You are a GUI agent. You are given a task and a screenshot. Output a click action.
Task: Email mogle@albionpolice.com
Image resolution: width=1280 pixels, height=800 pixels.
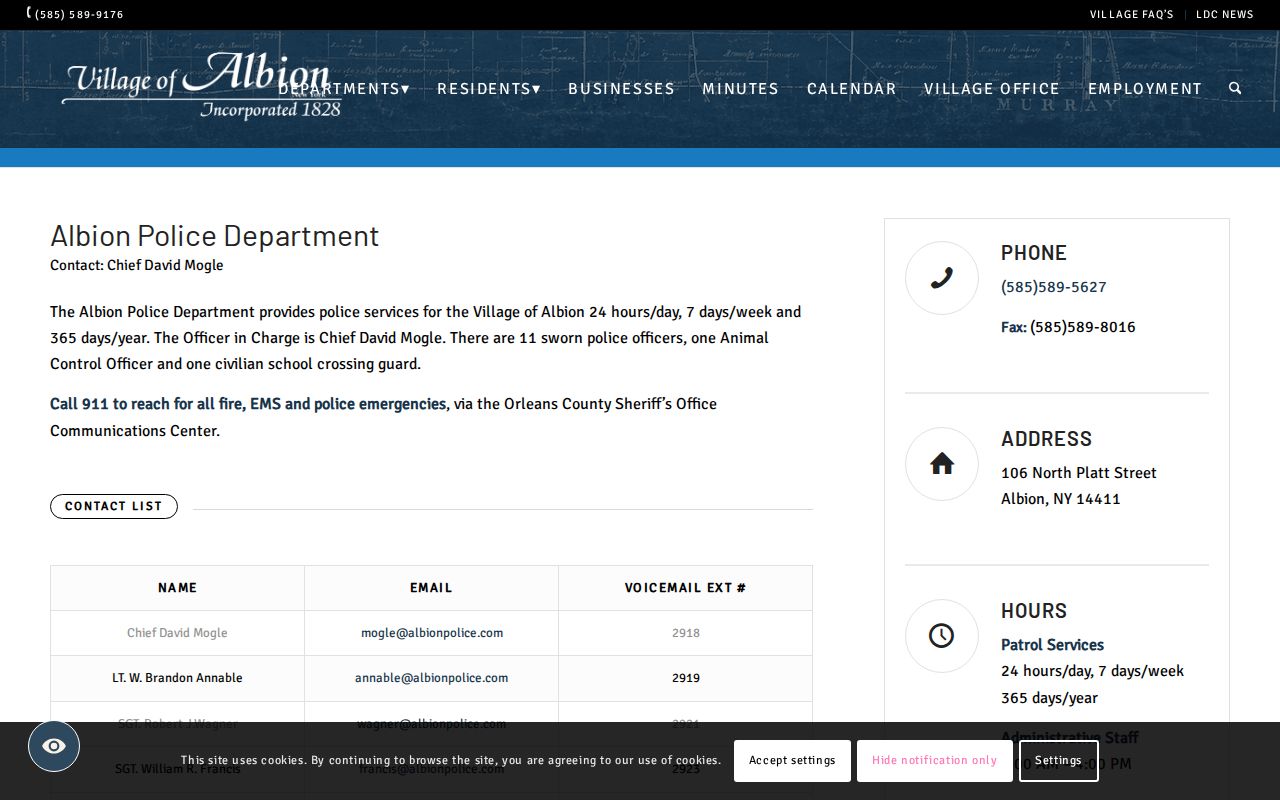click(x=432, y=633)
